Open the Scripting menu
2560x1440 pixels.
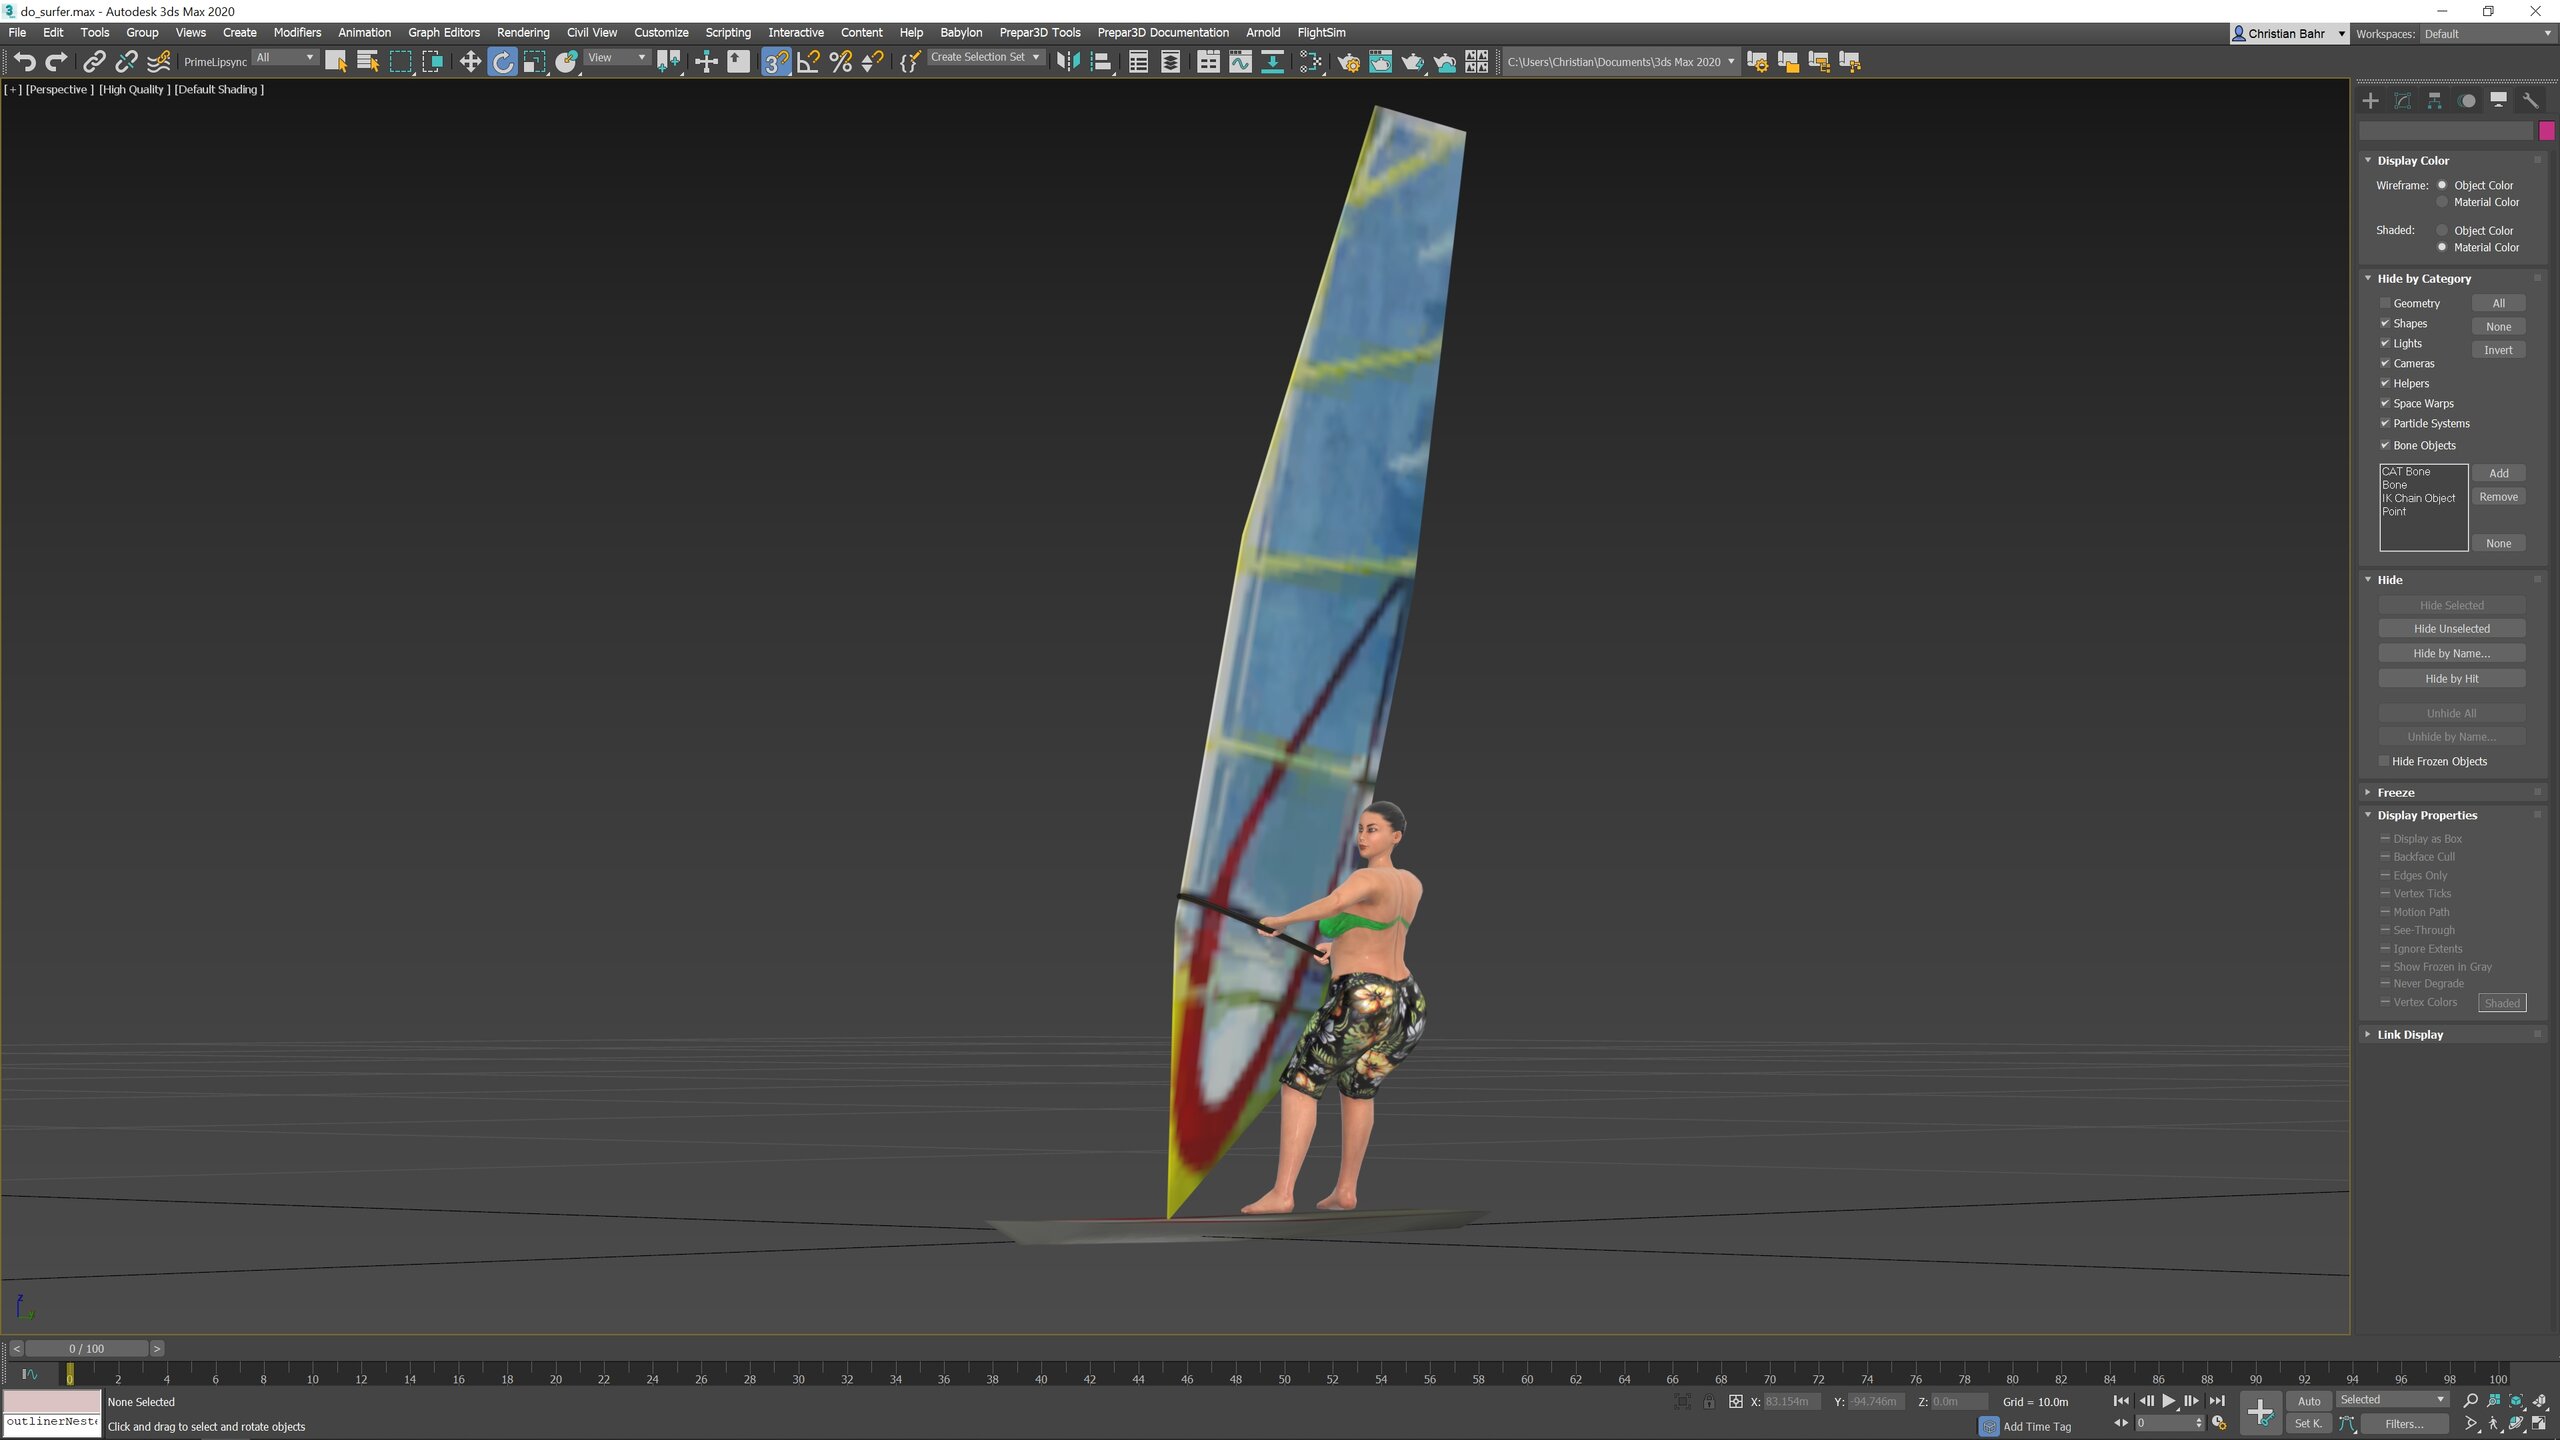click(727, 33)
